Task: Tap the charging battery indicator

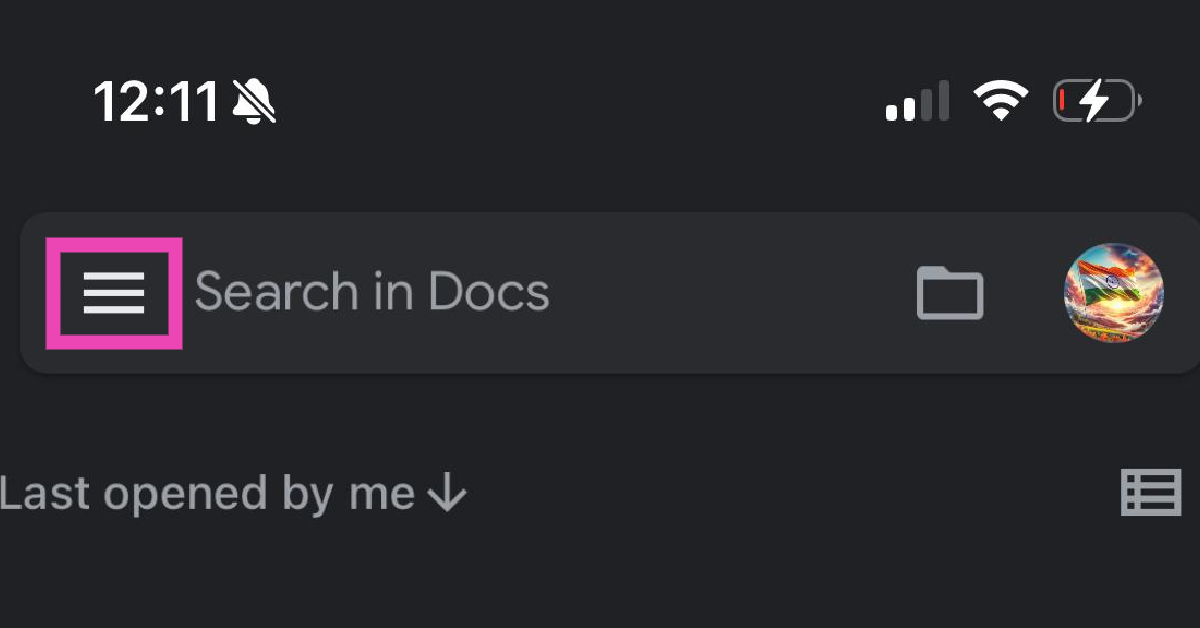Action: pyautogui.click(x=1096, y=101)
